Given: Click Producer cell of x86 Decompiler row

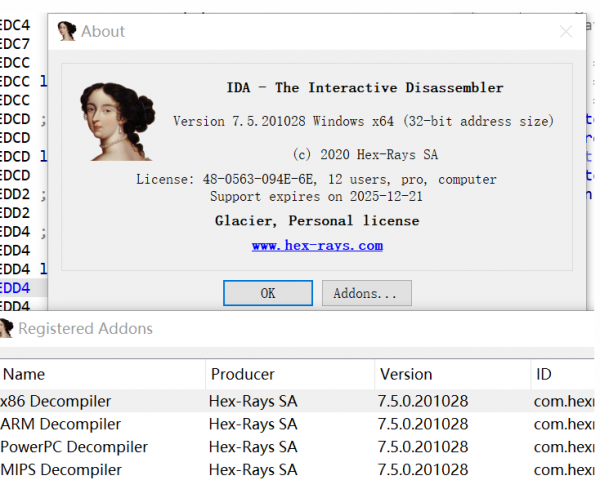Looking at the screenshot, I should [x=253, y=401].
